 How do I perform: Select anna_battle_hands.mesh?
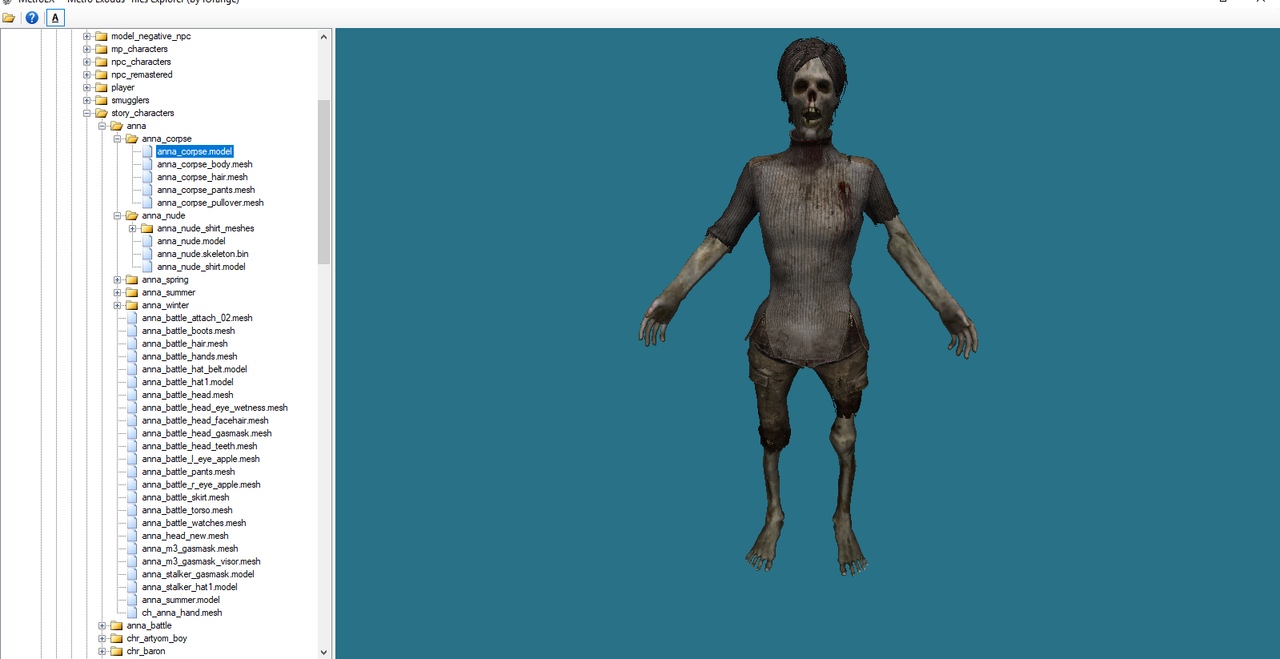point(189,357)
